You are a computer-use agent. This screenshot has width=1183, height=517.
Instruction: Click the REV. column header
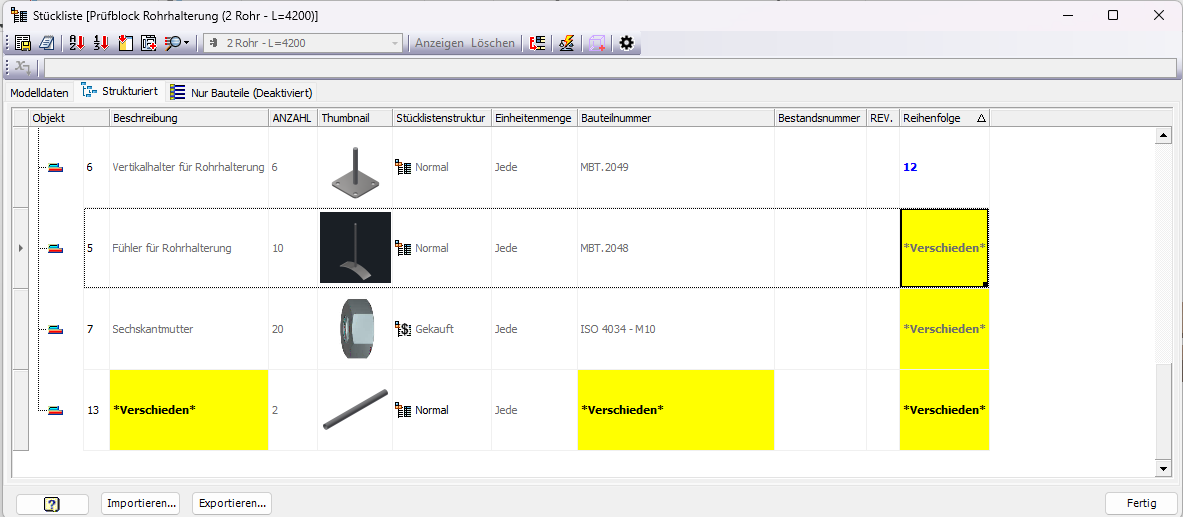tap(883, 118)
